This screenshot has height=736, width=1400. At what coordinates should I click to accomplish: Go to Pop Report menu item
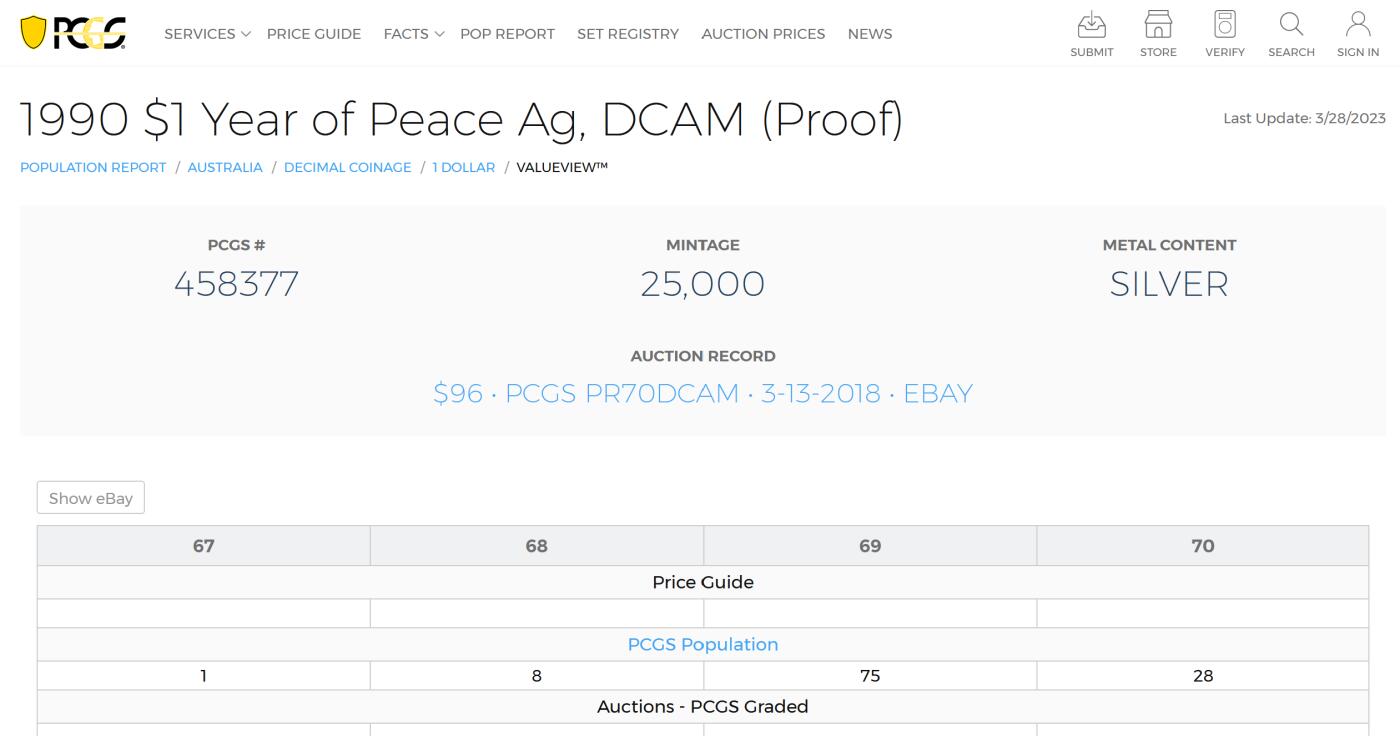pos(507,34)
